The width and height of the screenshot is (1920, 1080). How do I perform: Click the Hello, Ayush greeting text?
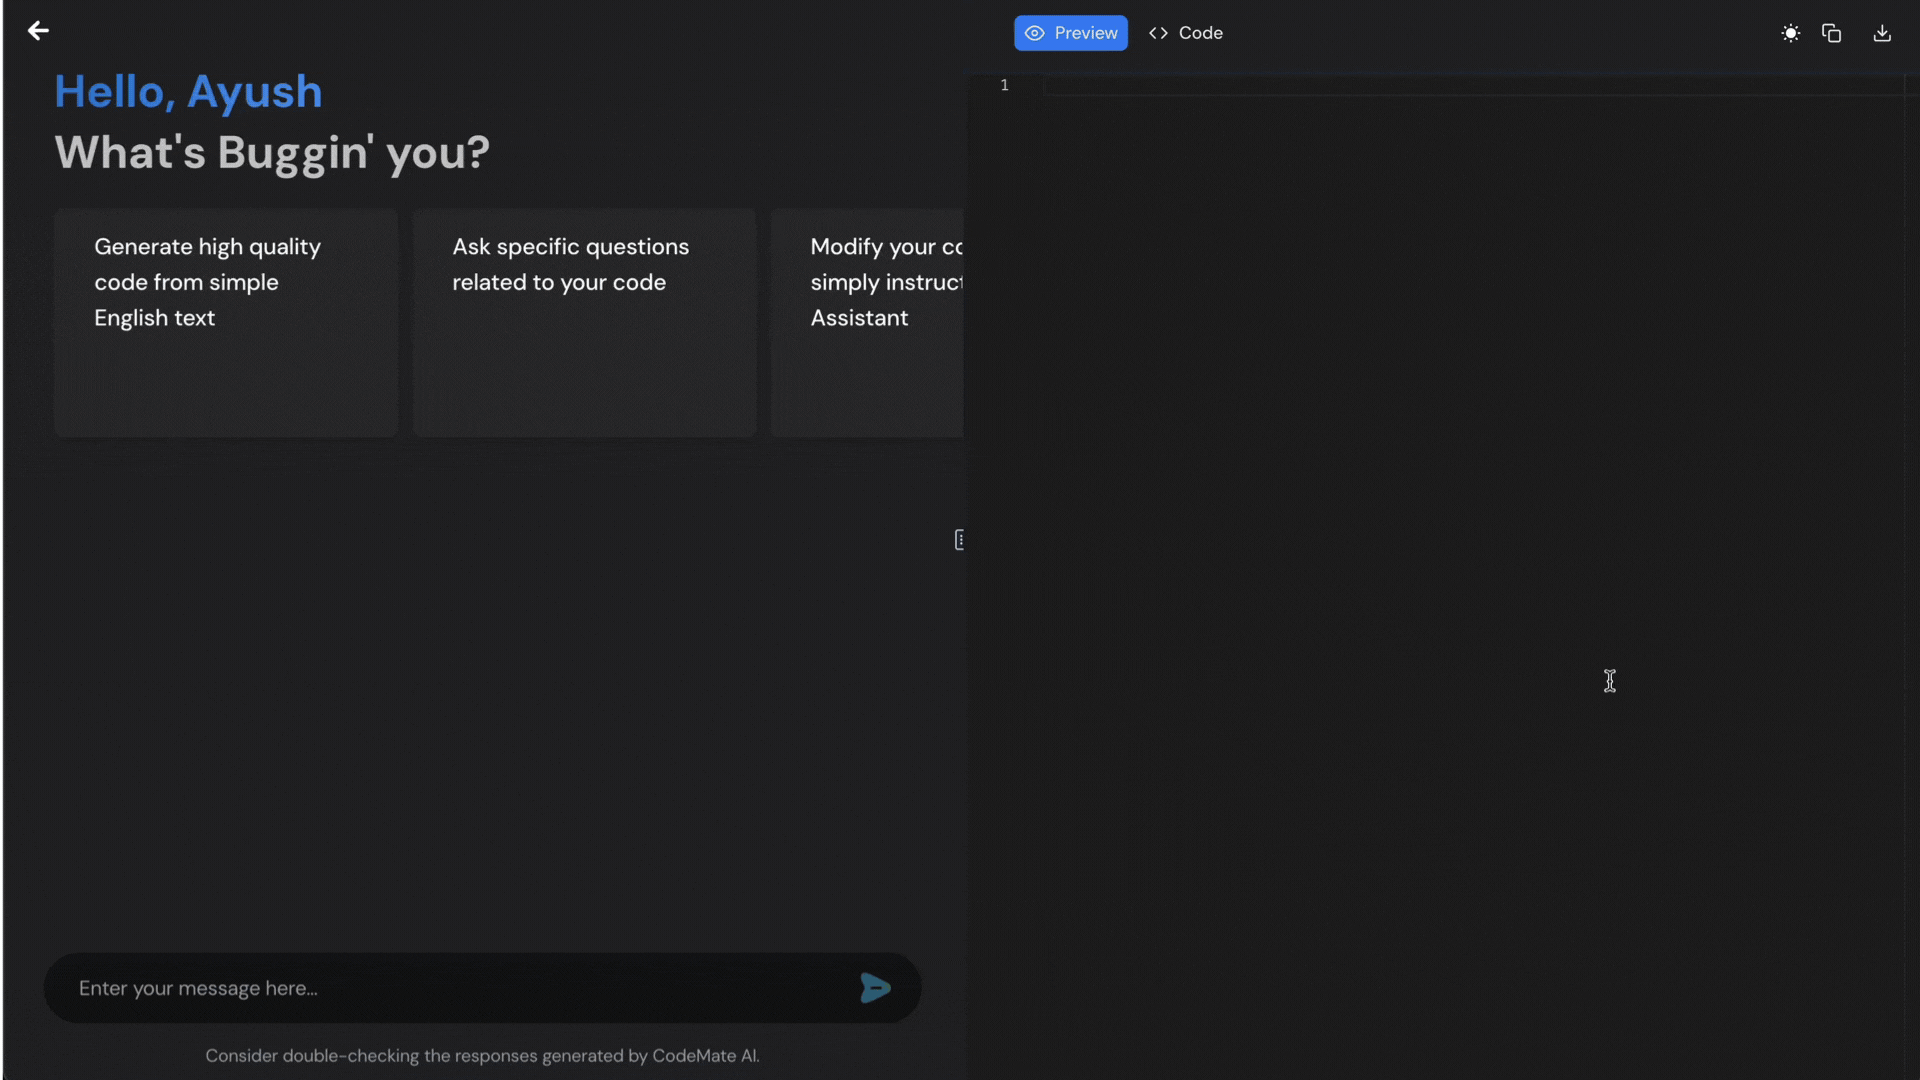(x=188, y=92)
